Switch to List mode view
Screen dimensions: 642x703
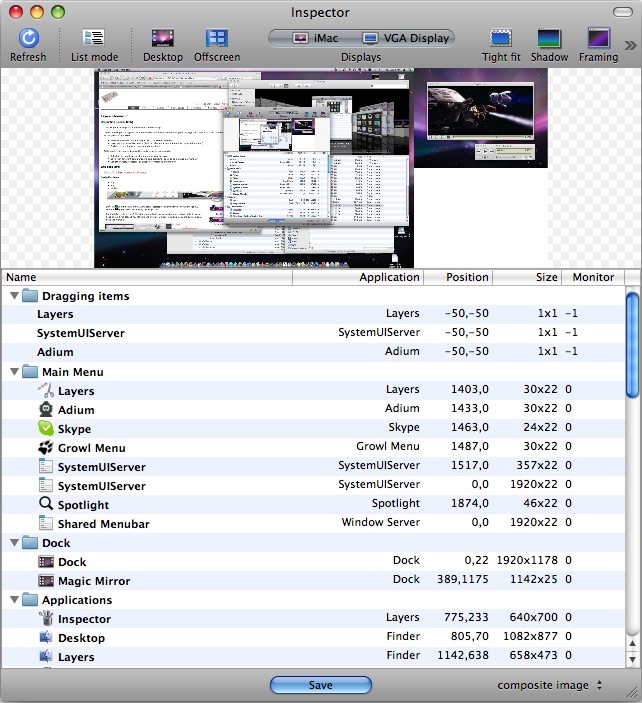click(x=94, y=38)
